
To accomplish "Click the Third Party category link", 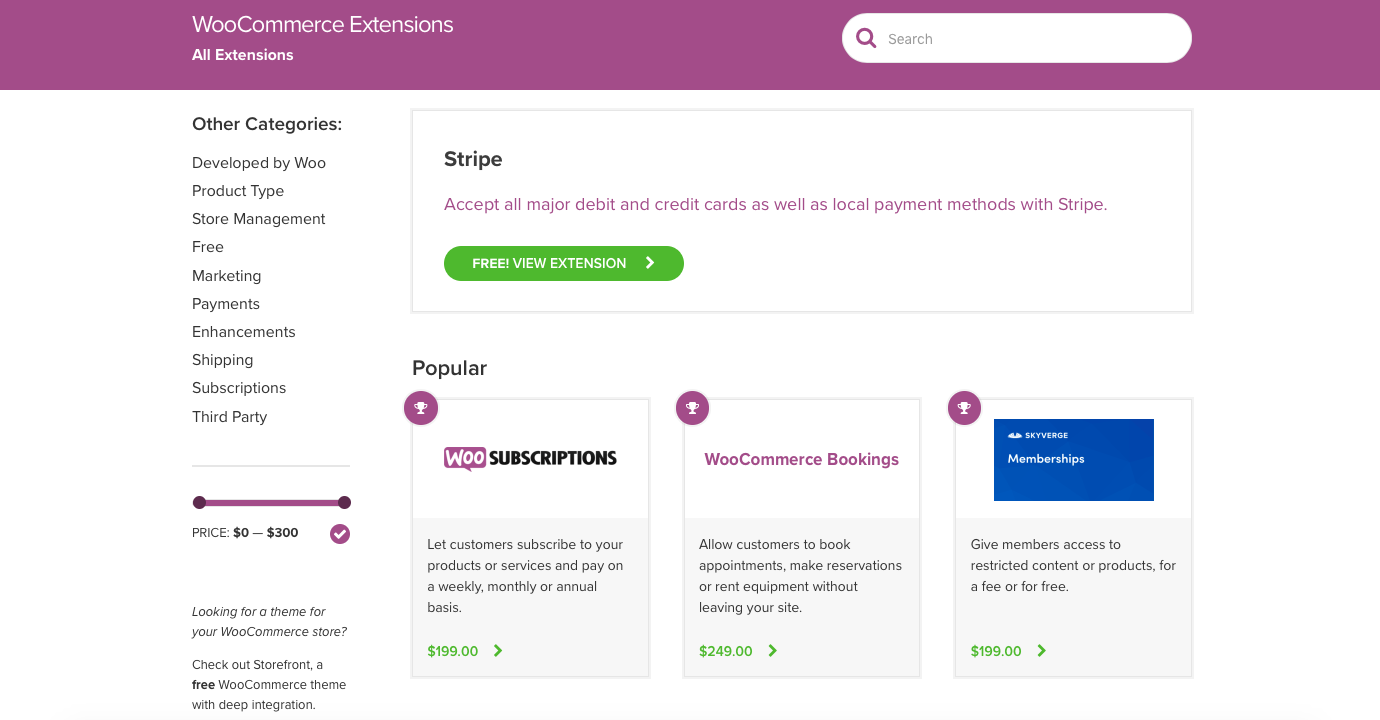I will (229, 416).
